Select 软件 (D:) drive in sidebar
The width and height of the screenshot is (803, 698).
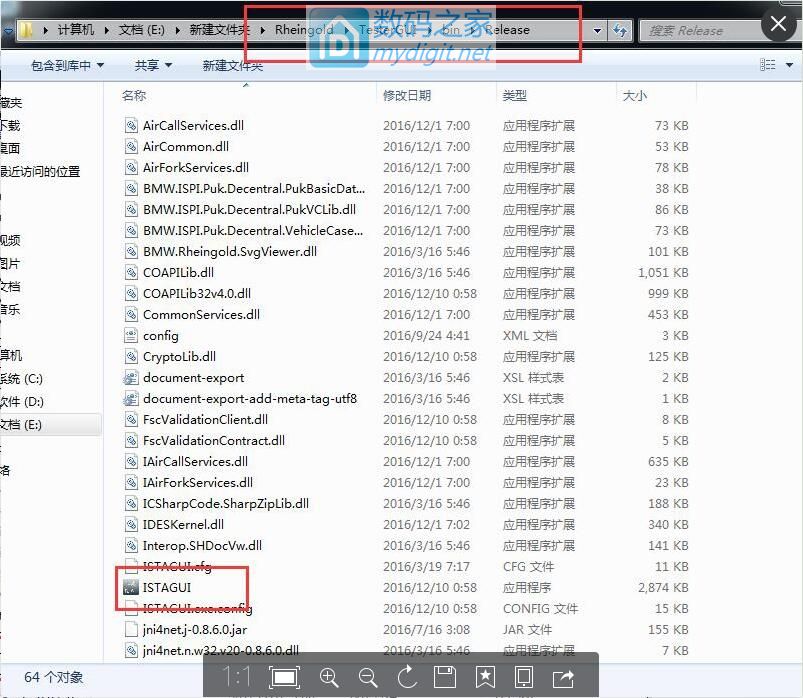tap(22, 401)
